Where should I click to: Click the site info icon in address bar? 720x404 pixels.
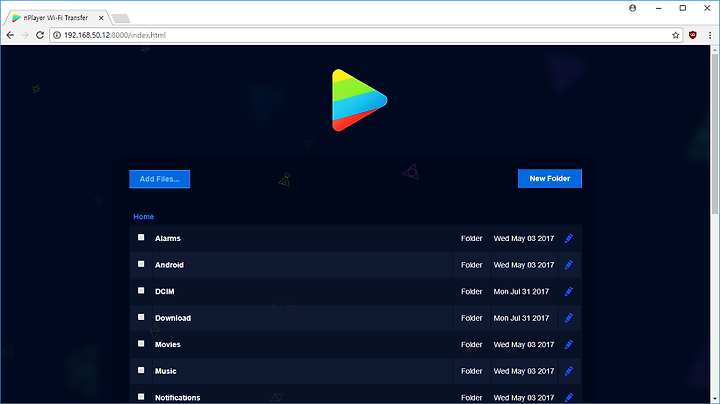point(57,35)
